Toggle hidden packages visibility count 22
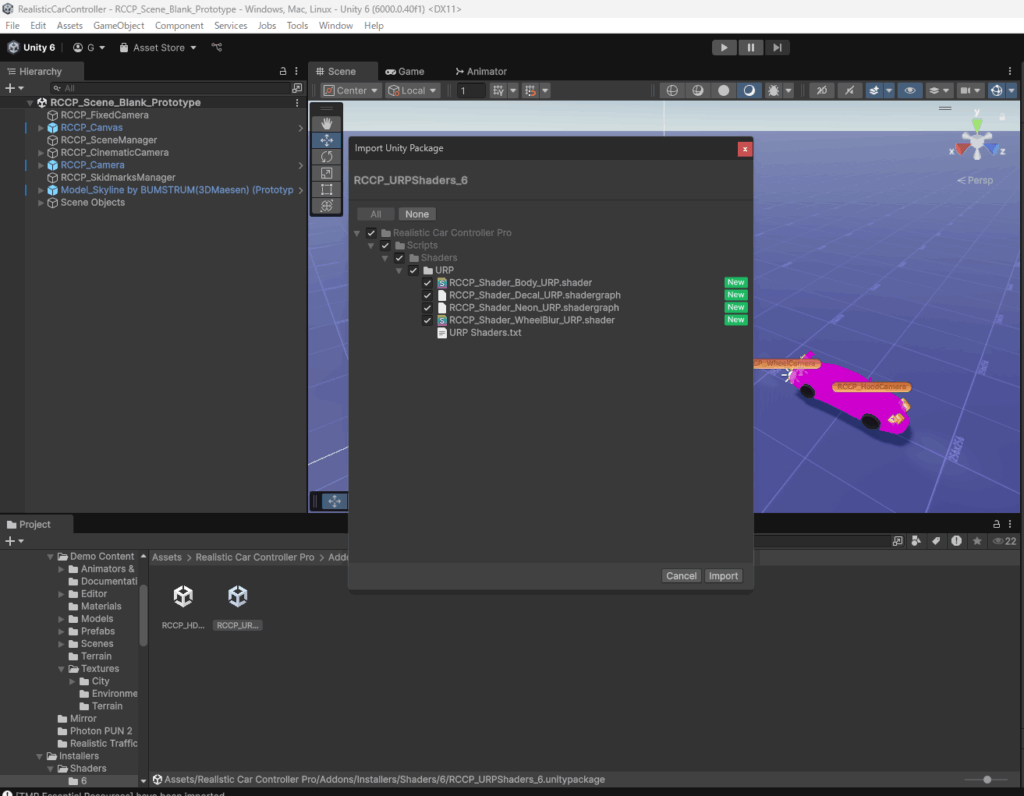Image resolution: width=1024 pixels, height=796 pixels. [x=1004, y=541]
